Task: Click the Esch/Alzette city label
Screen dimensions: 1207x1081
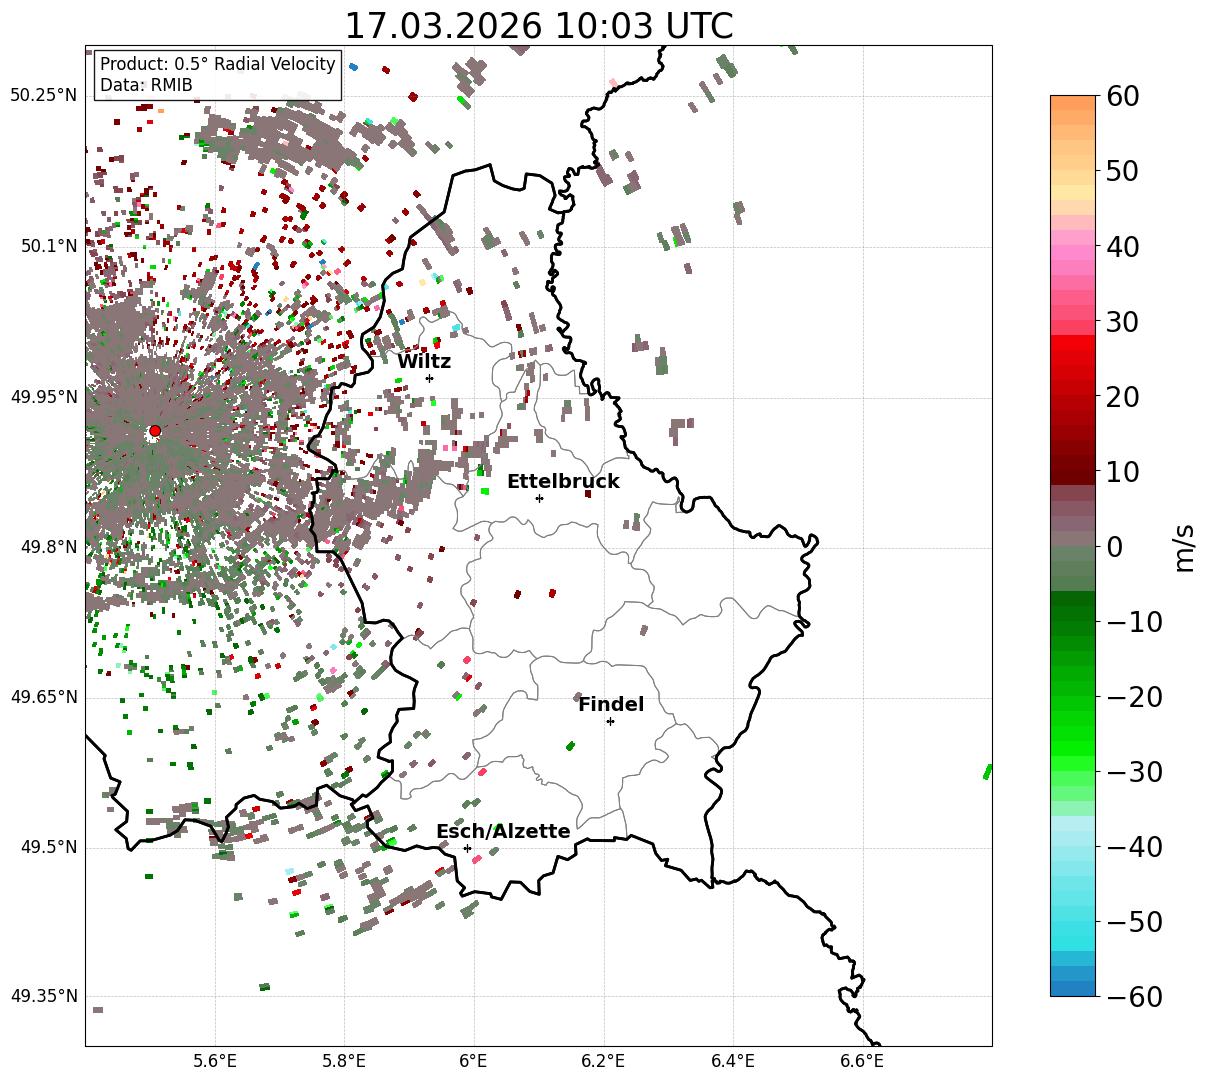Action: point(503,831)
